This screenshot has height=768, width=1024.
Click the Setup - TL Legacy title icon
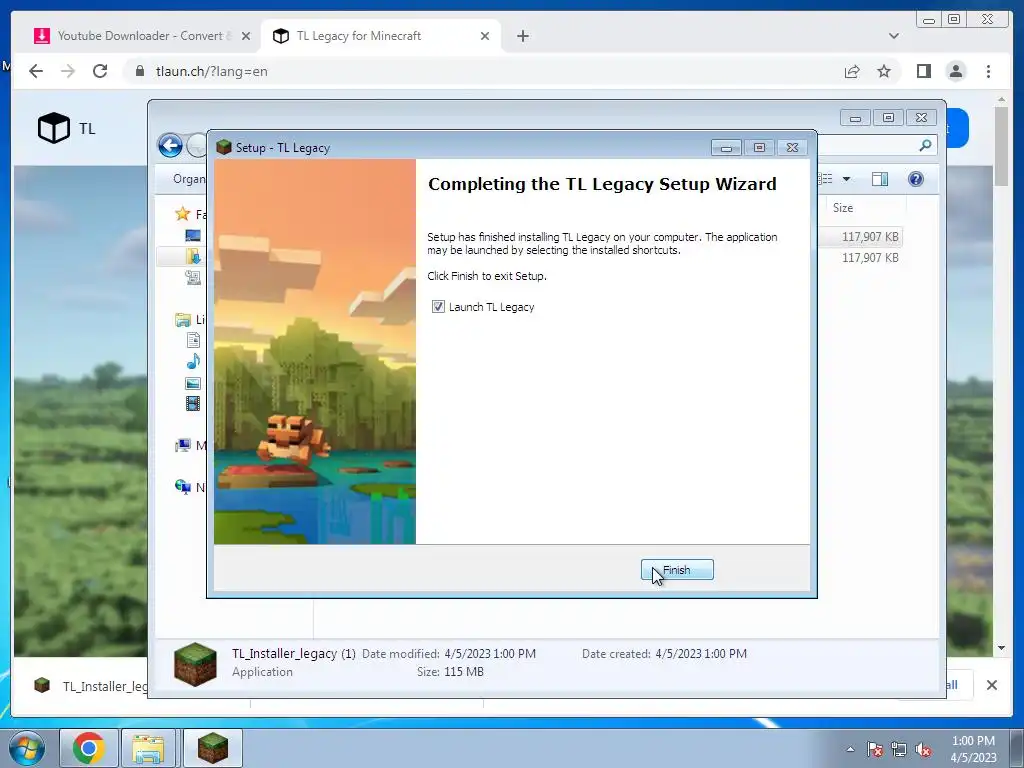[224, 147]
